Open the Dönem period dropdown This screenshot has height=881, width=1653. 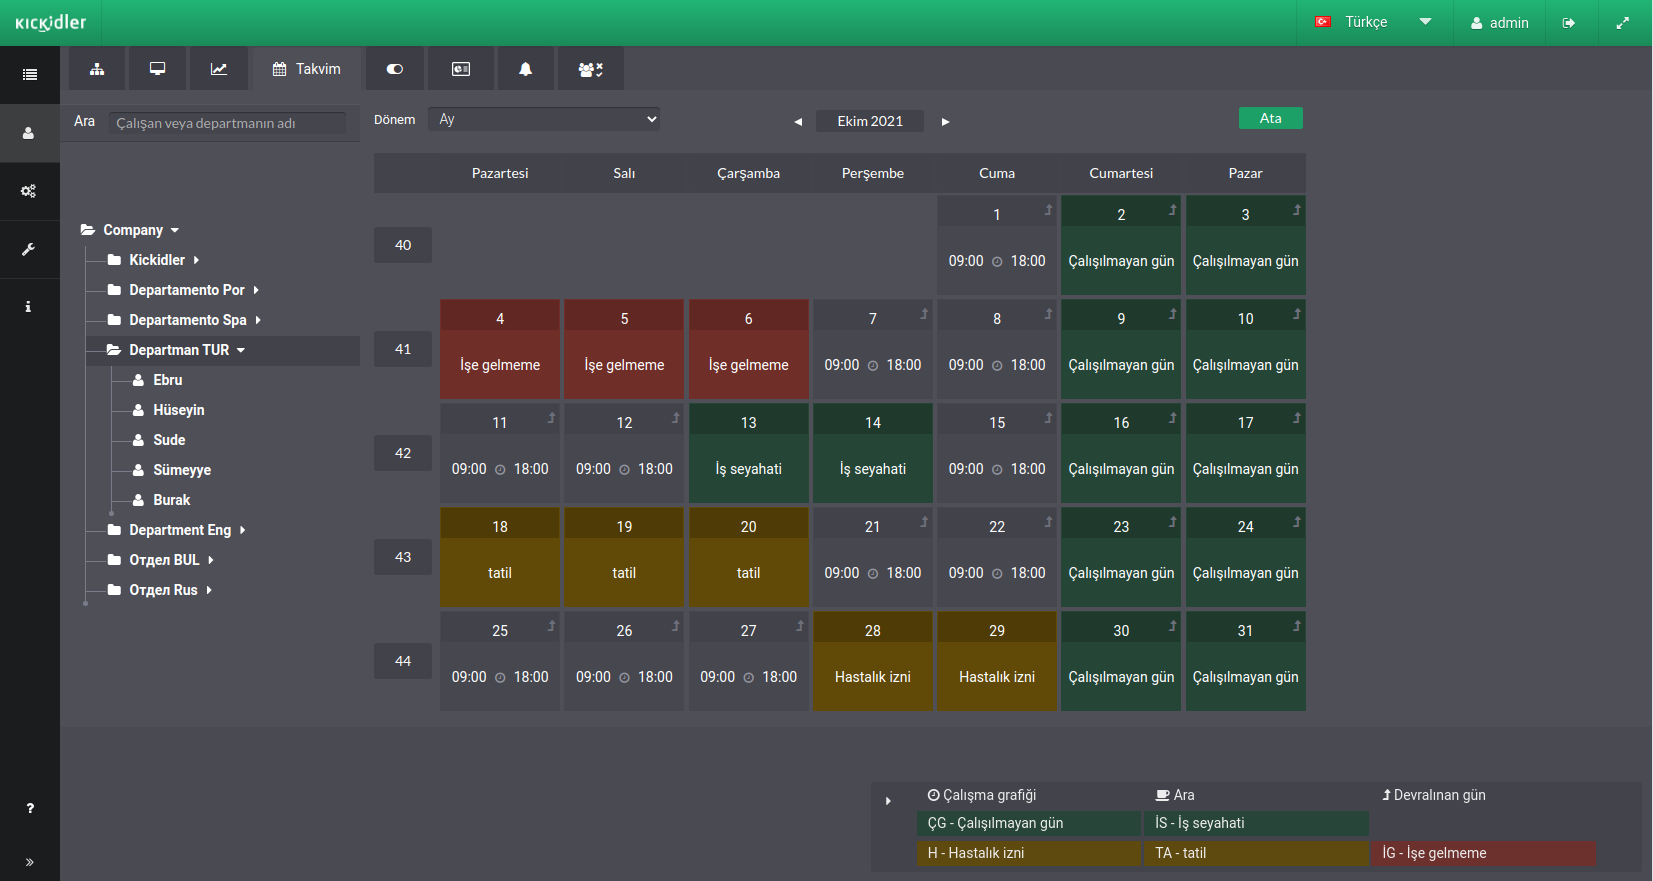544,119
